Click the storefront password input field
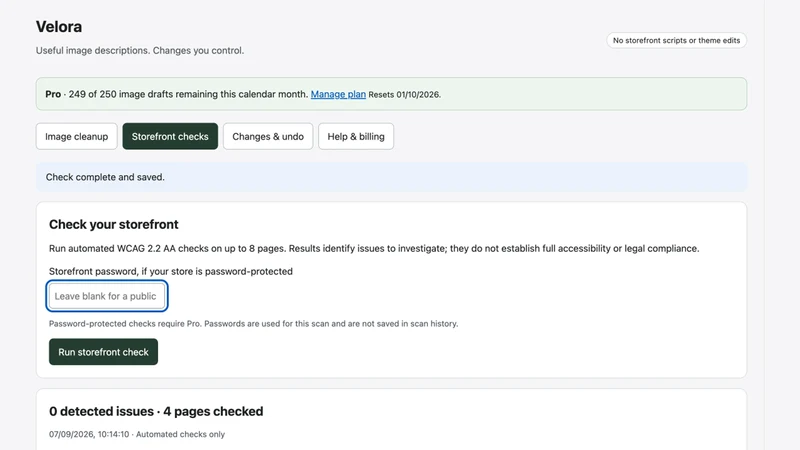This screenshot has height=450, width=800. click(x=107, y=296)
